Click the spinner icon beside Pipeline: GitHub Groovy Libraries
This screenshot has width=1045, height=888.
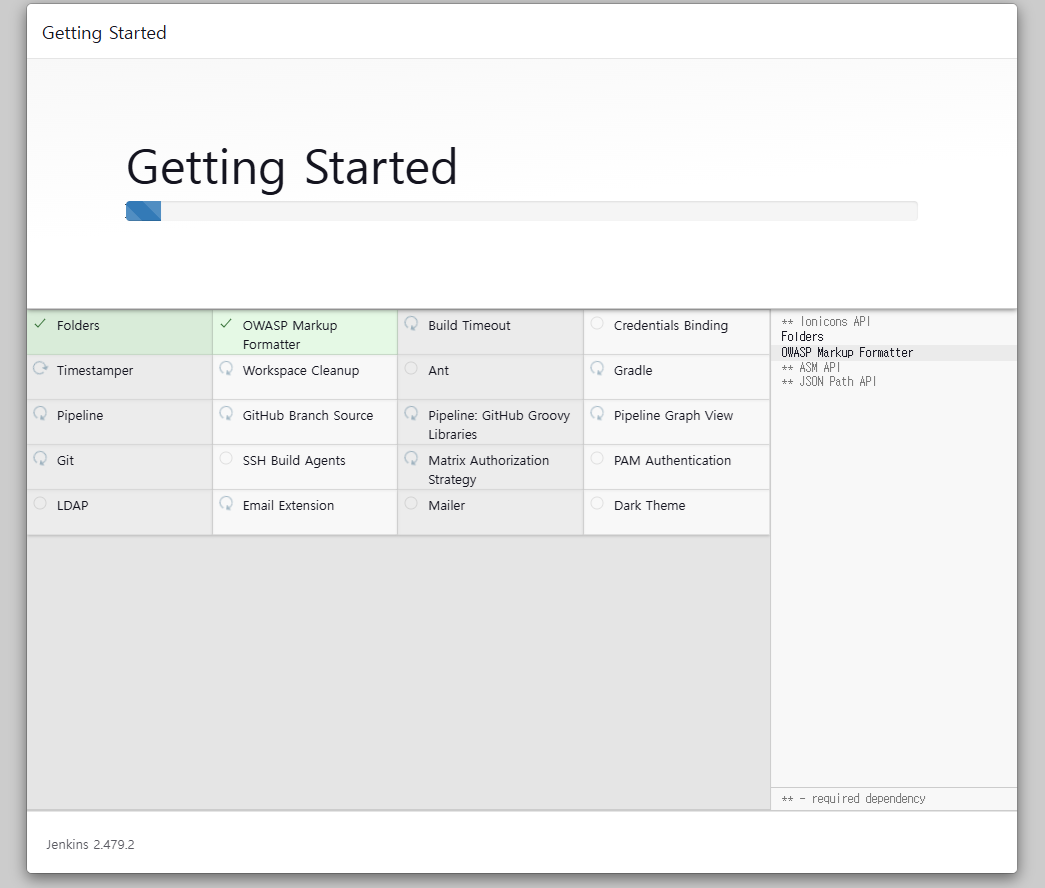(411, 413)
